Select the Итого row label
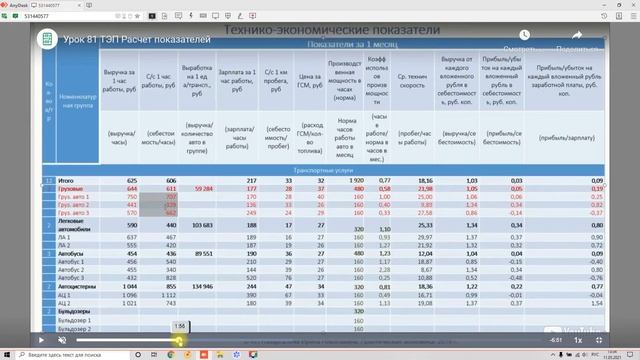 click(x=66, y=180)
